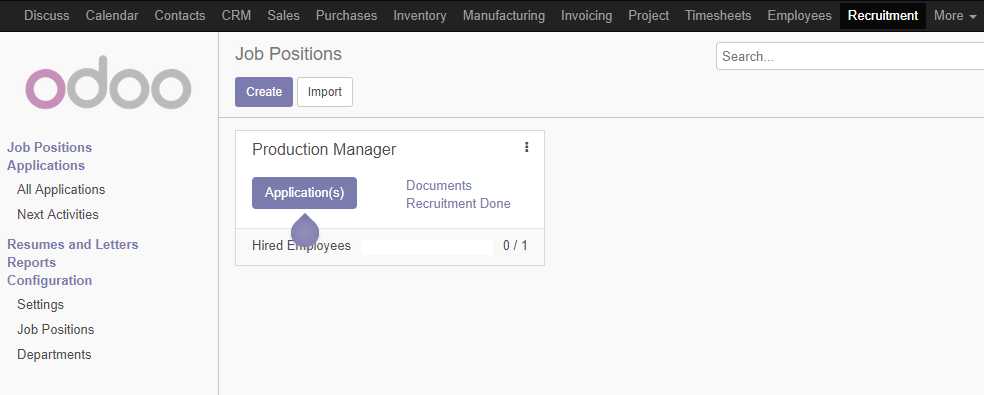Open the Documents link

[x=439, y=185]
